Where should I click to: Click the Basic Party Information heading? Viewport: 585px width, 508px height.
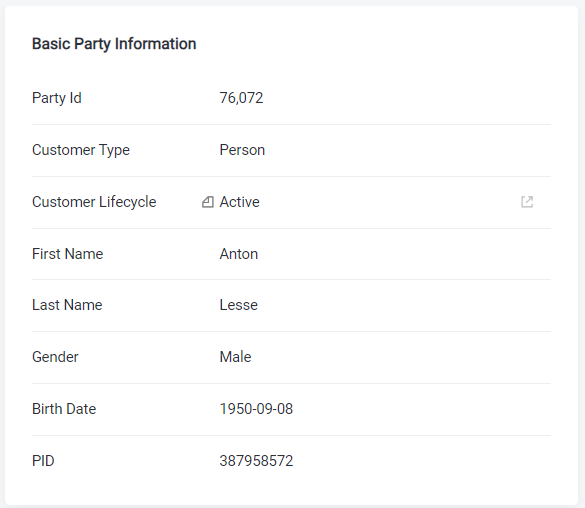click(114, 44)
